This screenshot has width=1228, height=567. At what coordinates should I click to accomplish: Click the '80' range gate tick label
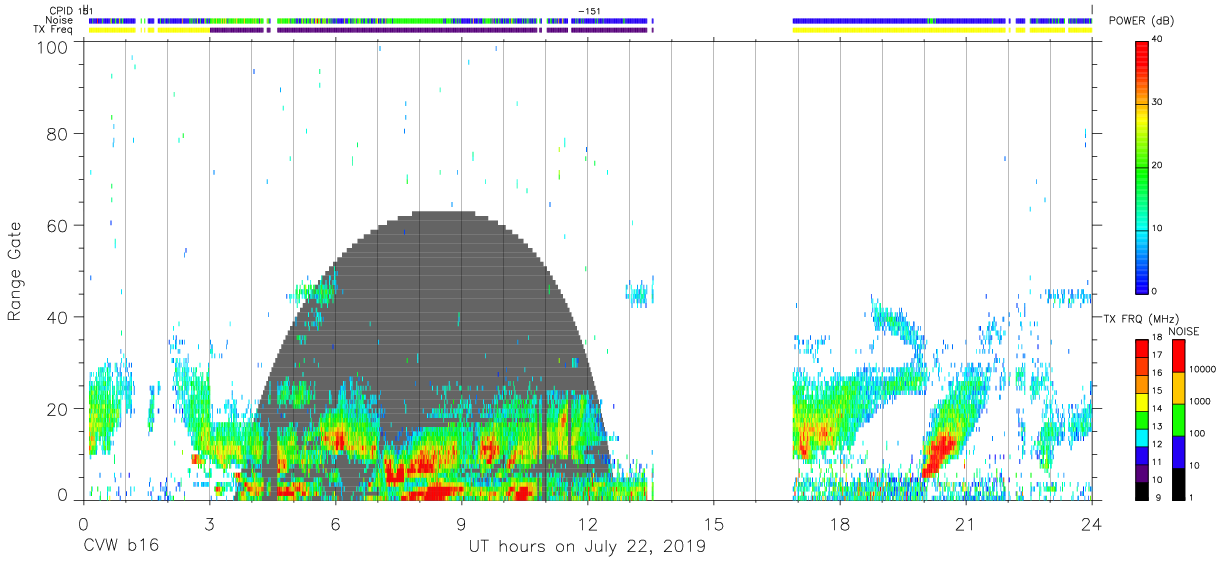click(56, 133)
